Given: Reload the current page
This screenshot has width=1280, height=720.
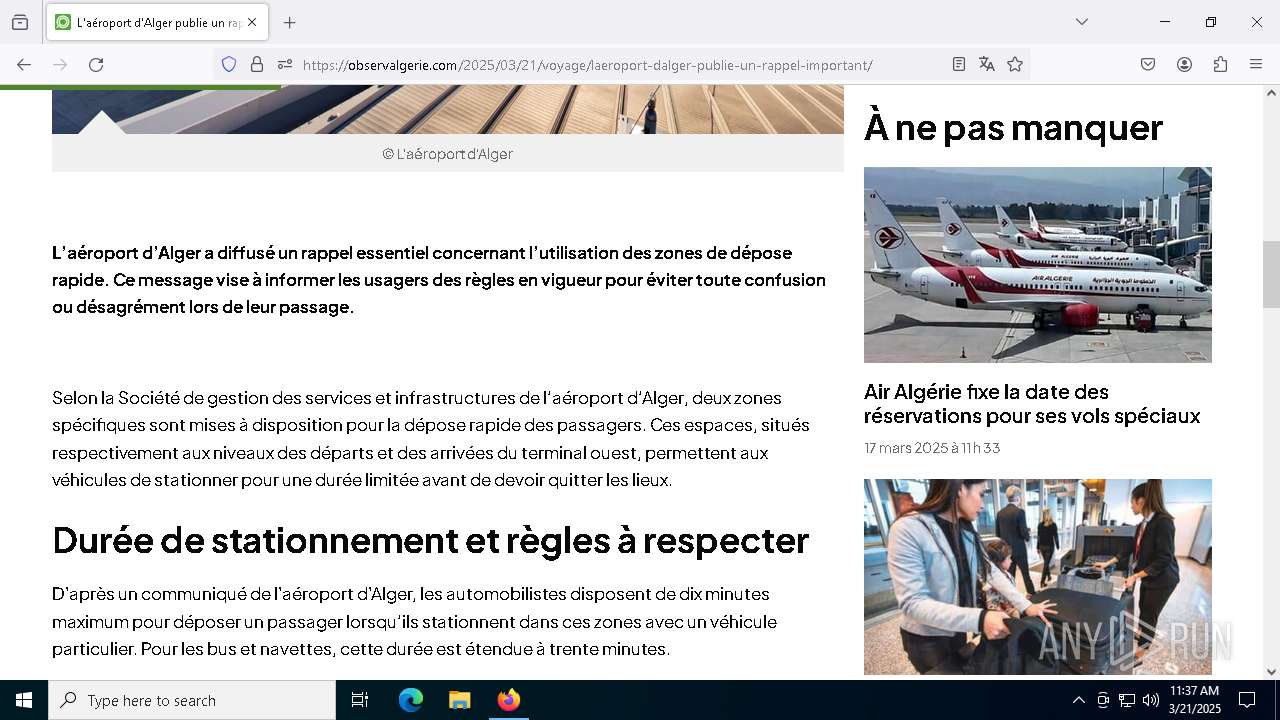Looking at the screenshot, I should click(x=96, y=65).
